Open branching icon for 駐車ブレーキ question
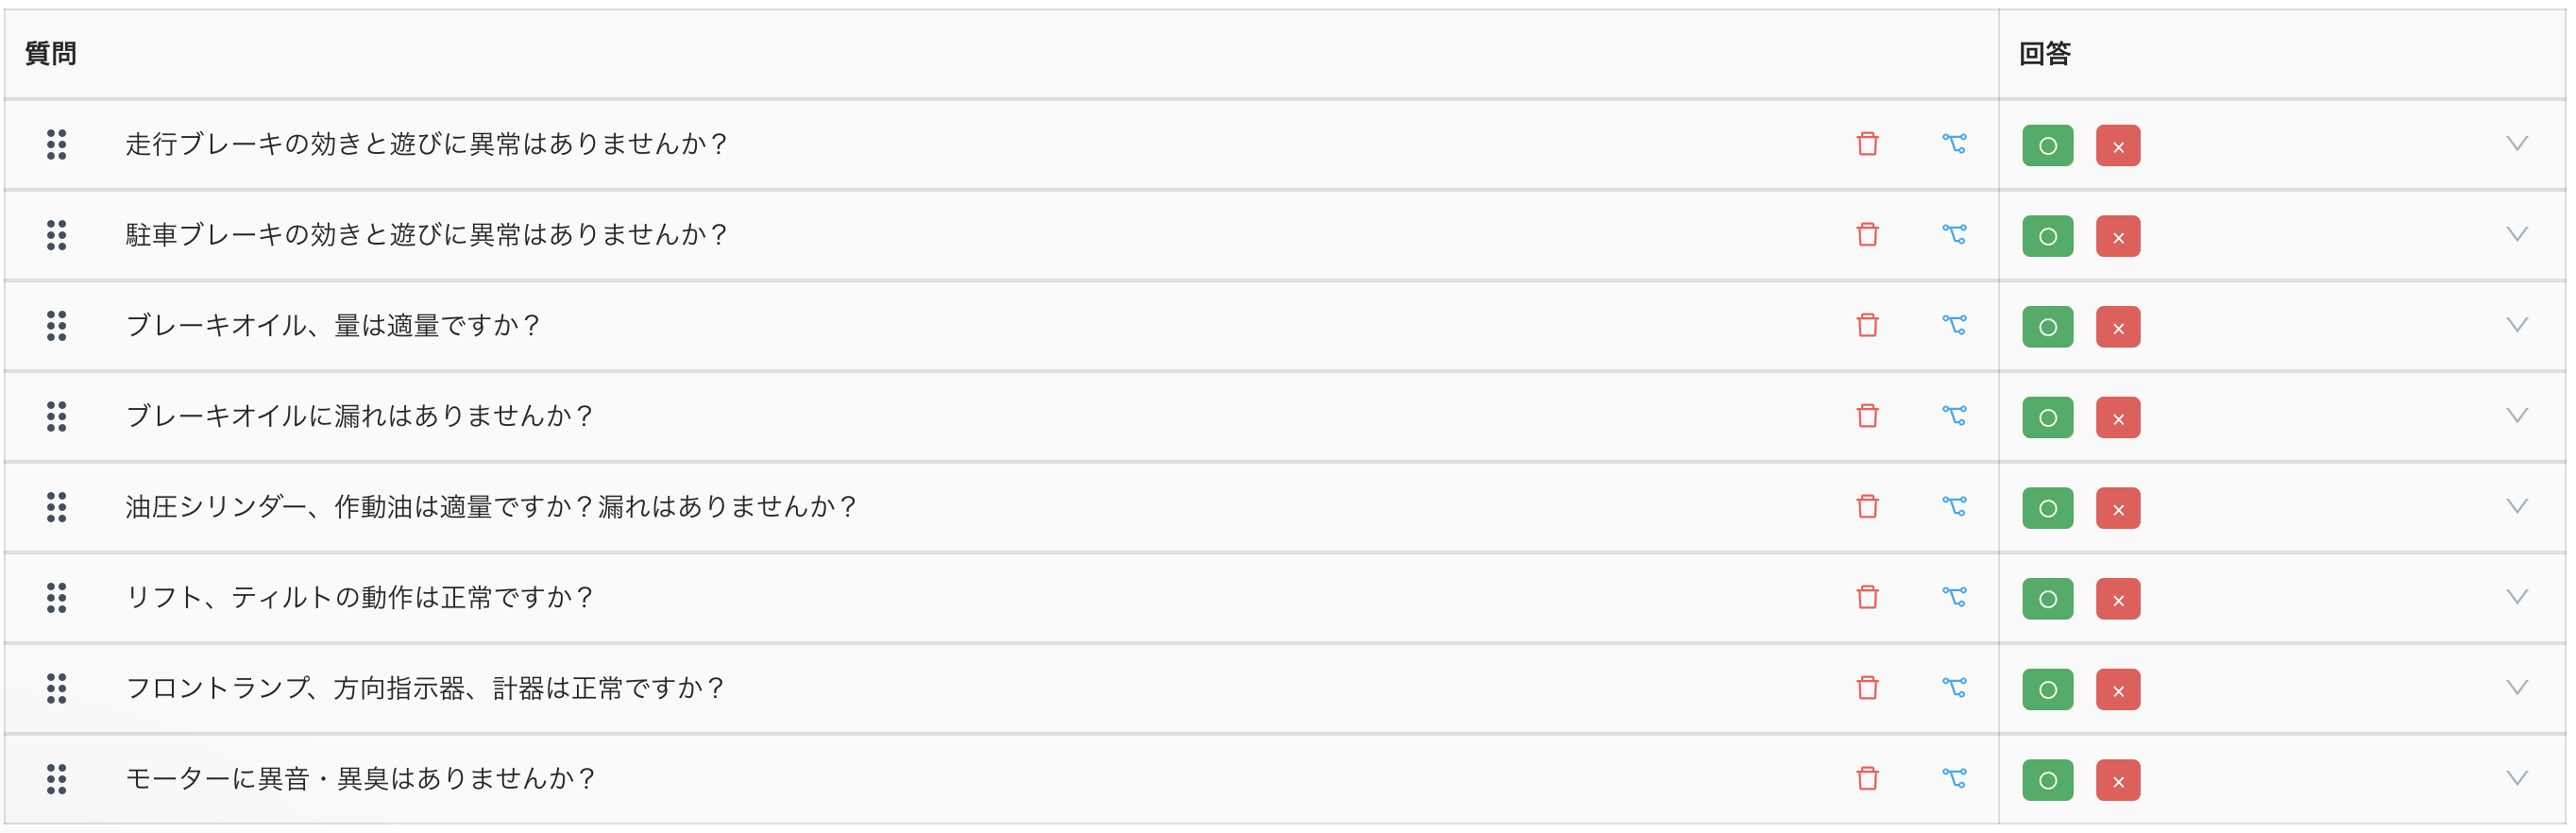The height and width of the screenshot is (833, 2576). click(x=1954, y=235)
